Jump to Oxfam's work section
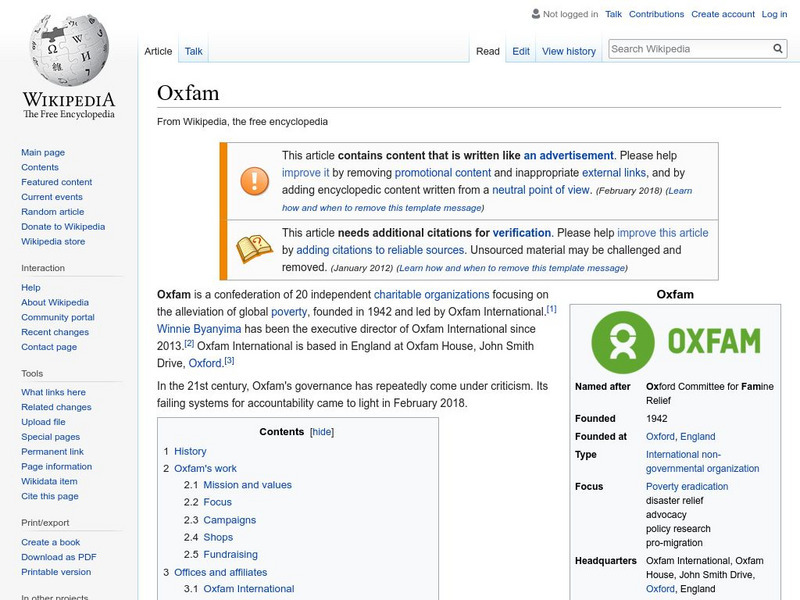 tap(205, 468)
